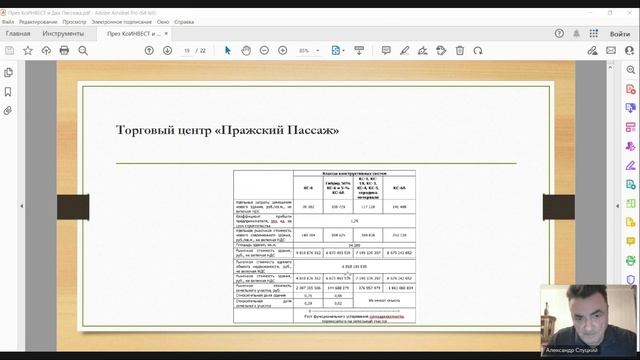Open the apps grid icon
The width and height of the screenshot is (640, 360).
tap(593, 33)
